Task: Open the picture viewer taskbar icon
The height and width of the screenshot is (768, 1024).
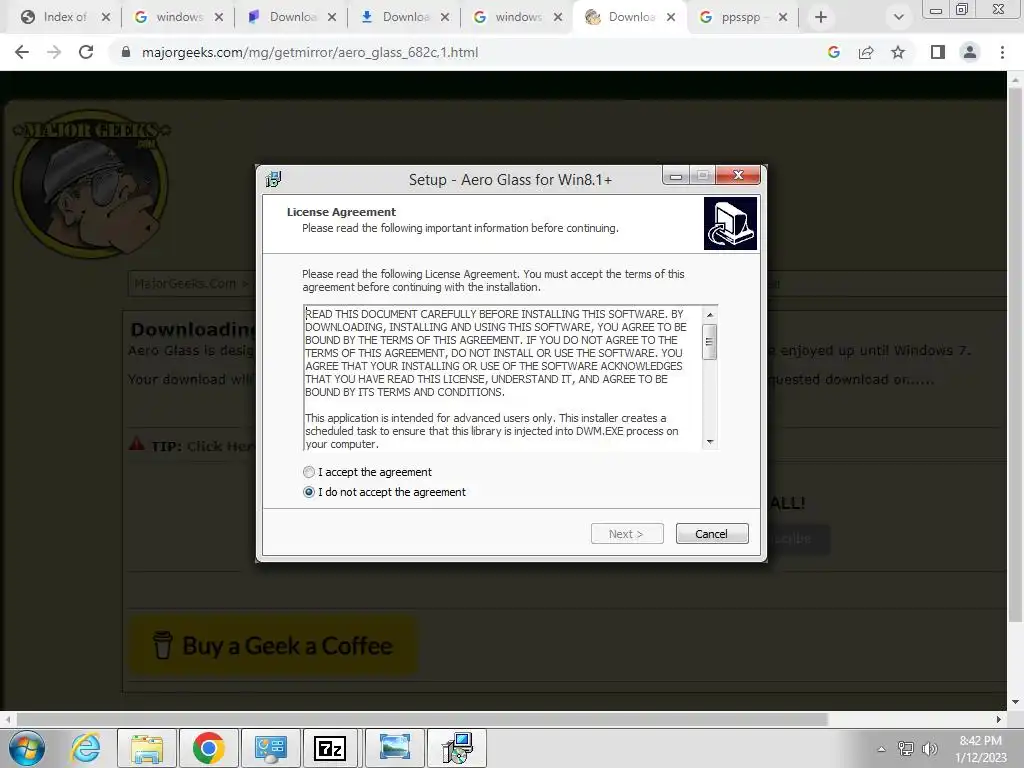Action: coord(394,748)
